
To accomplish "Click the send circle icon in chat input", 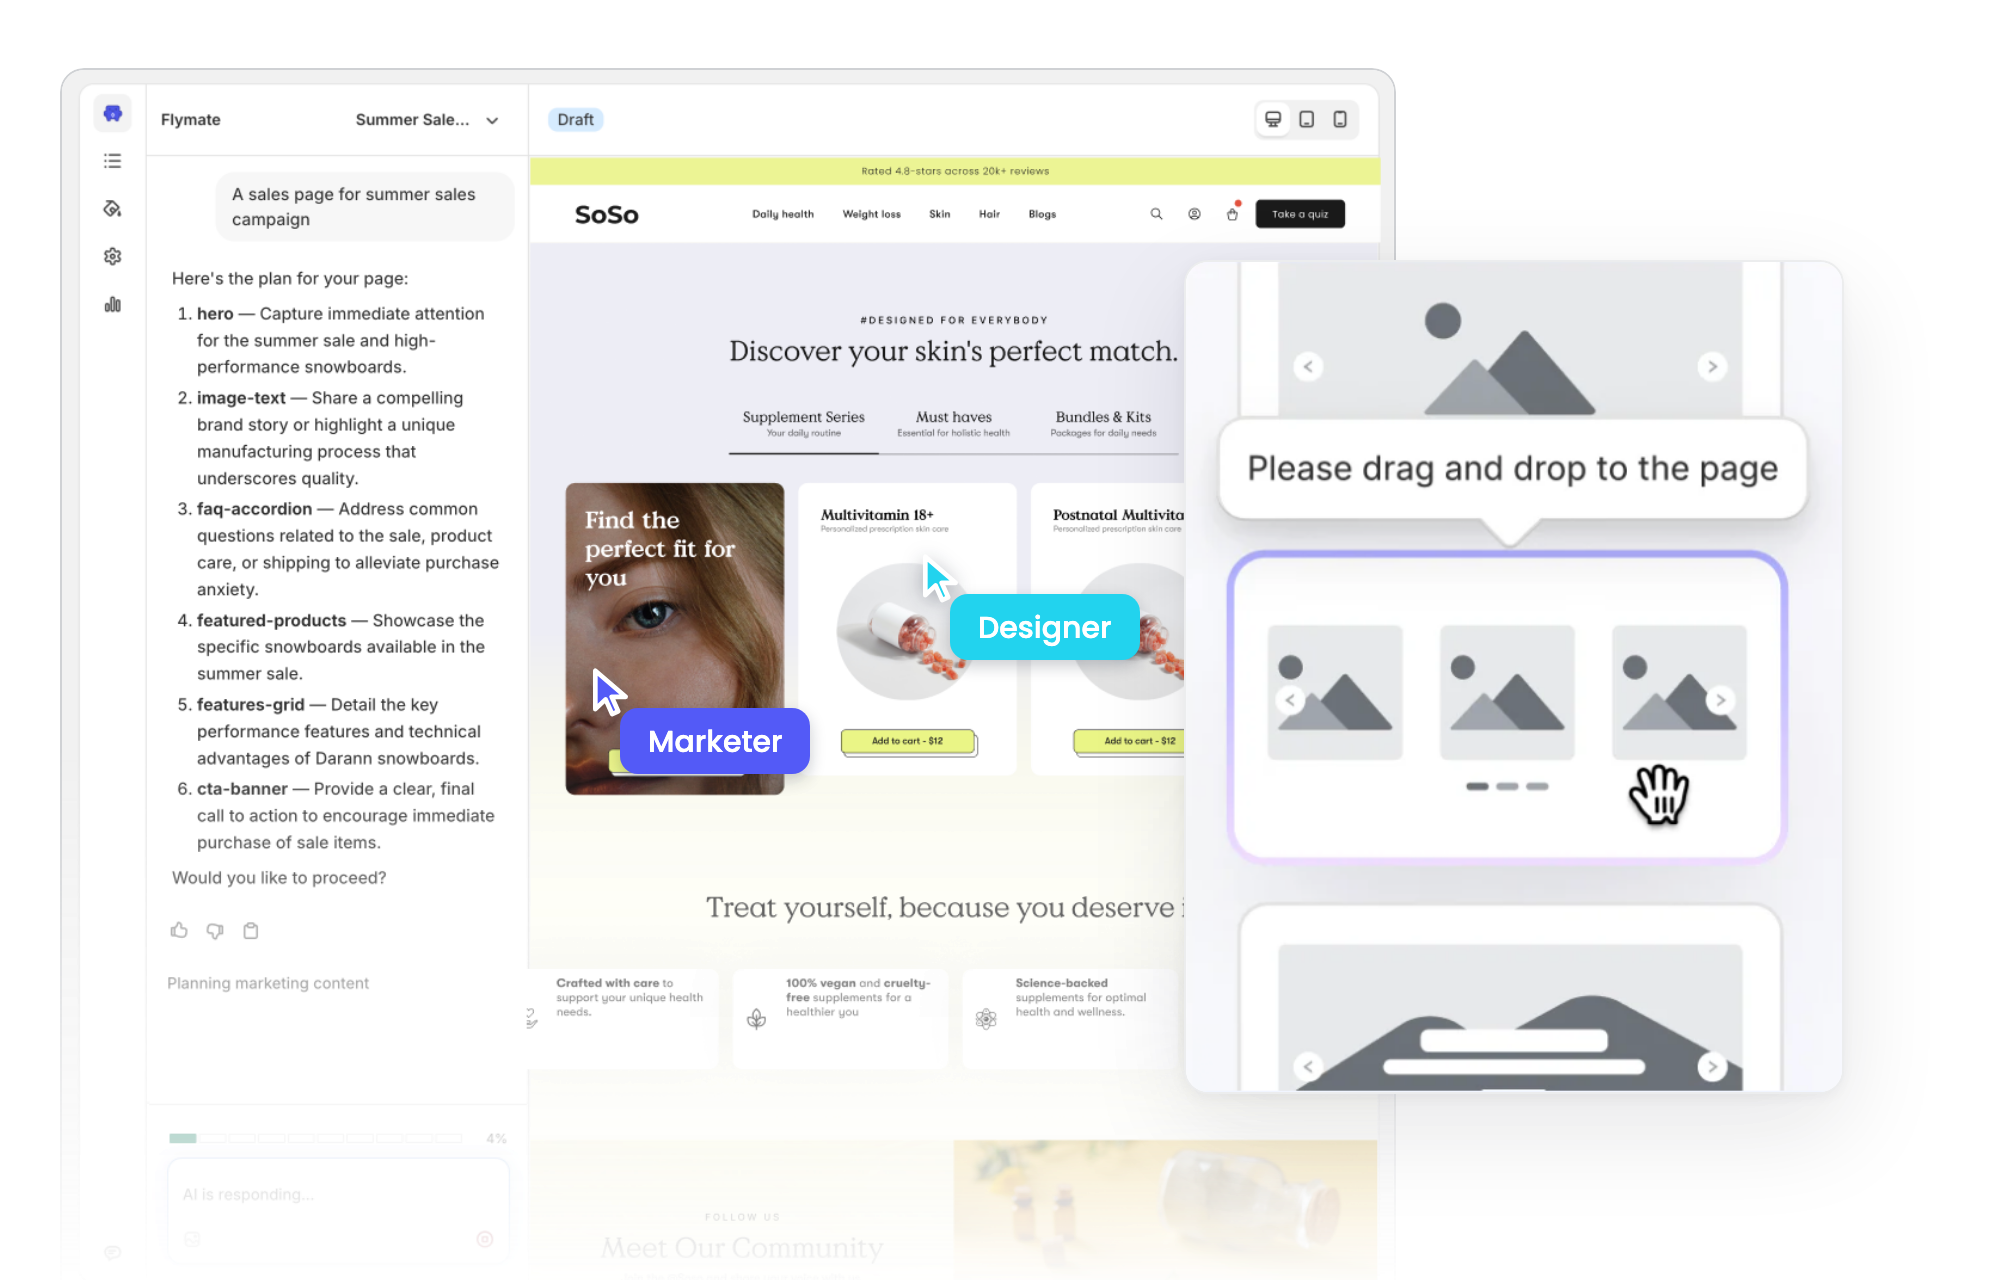I will (485, 1239).
